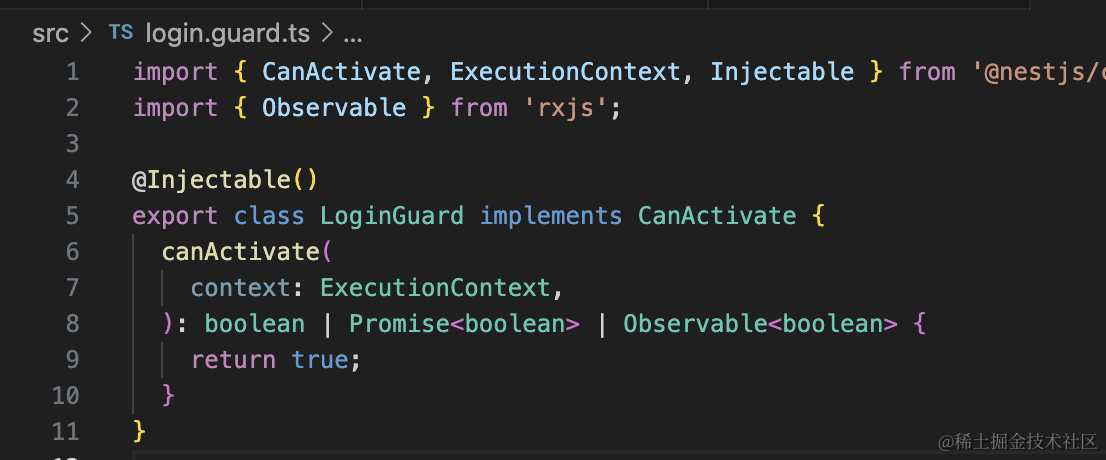Click line number 1 in the gutter
Image resolution: width=1106 pixels, height=460 pixels.
click(x=71, y=72)
